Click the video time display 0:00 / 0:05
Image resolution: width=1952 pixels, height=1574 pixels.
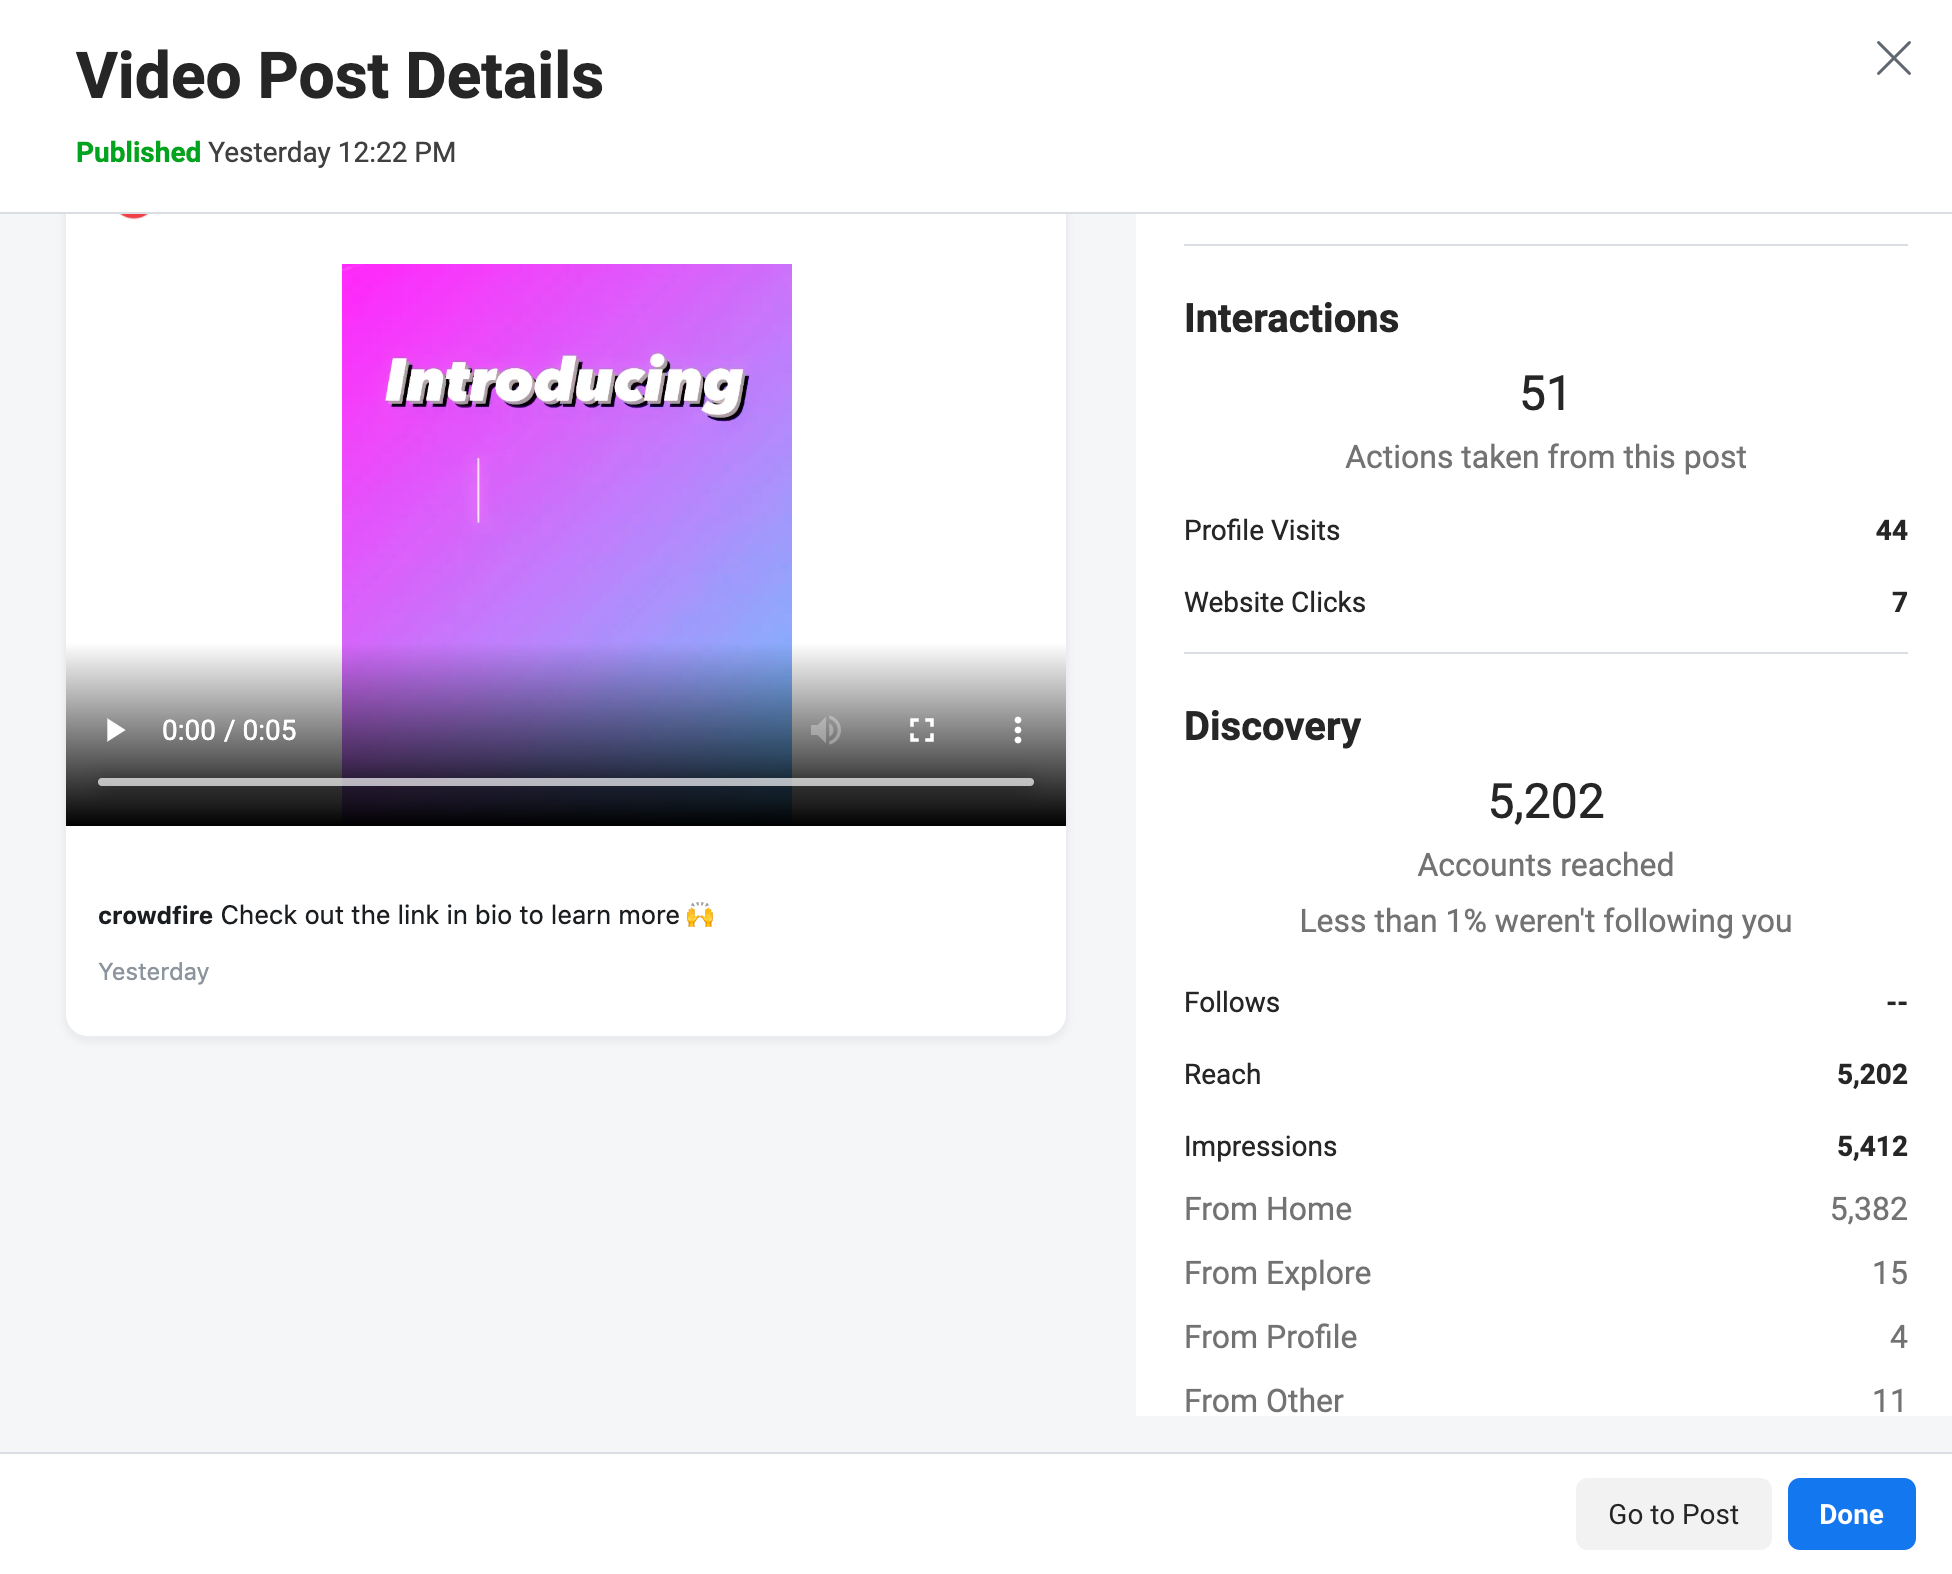pyautogui.click(x=229, y=730)
